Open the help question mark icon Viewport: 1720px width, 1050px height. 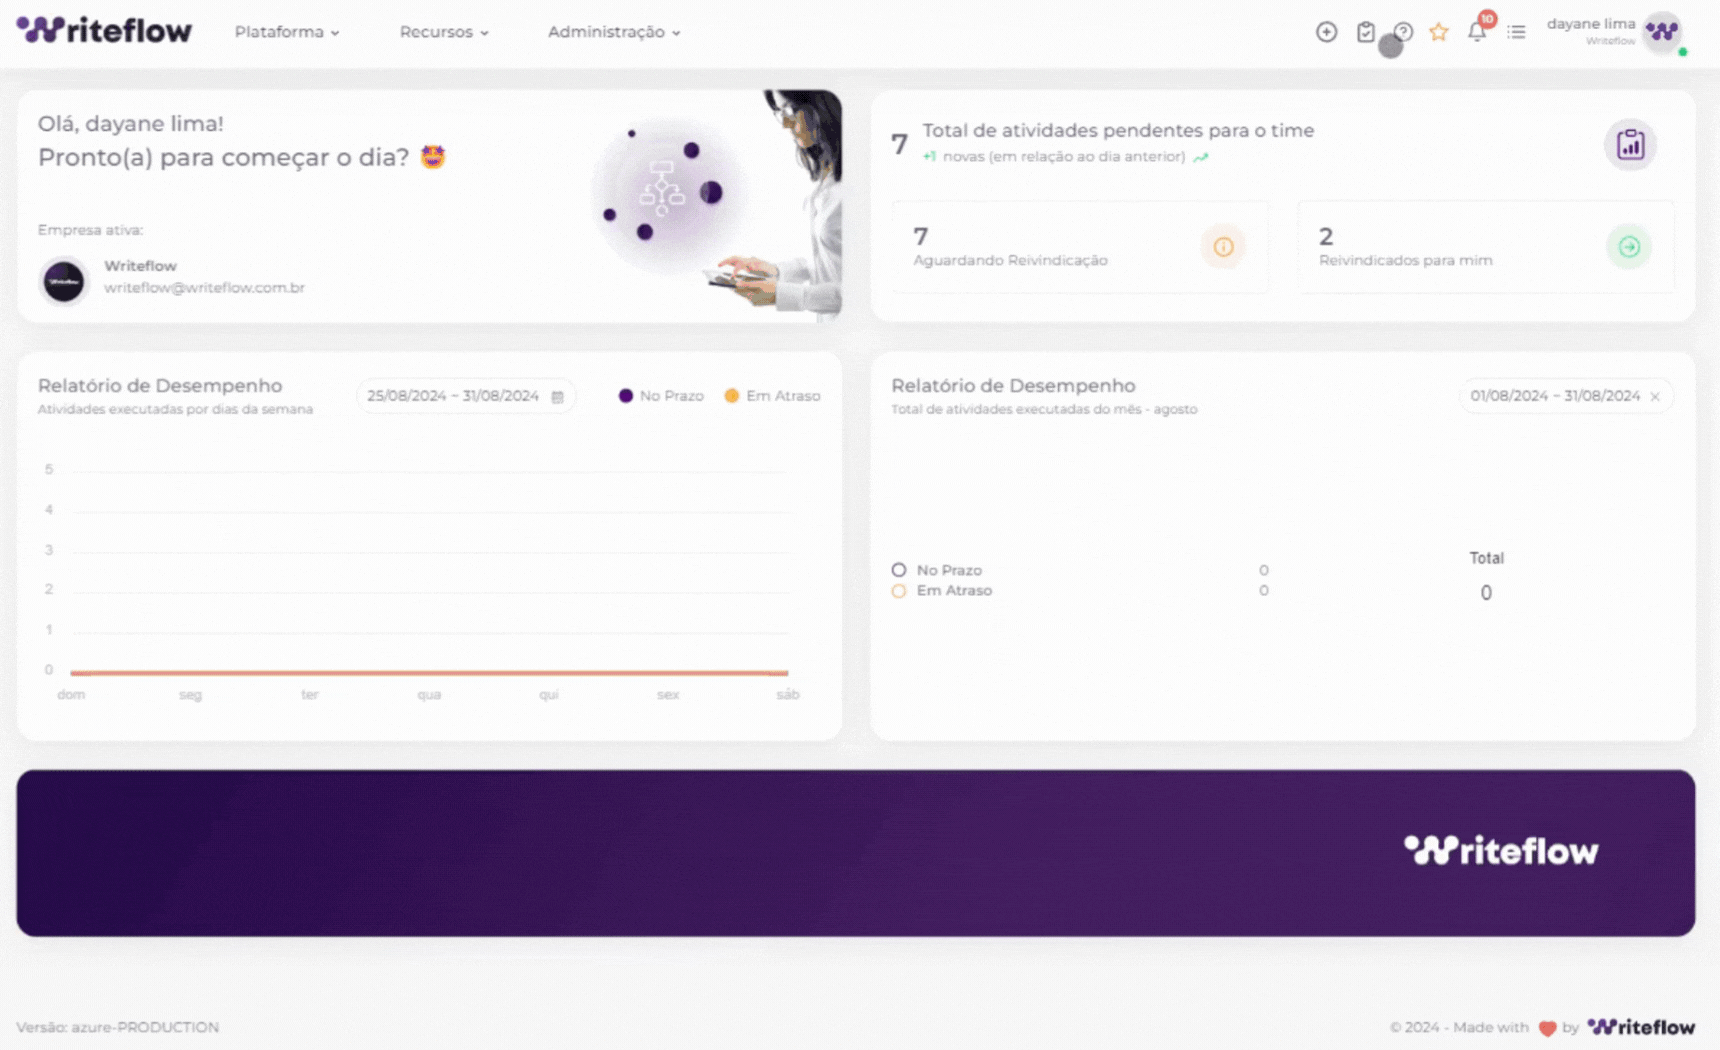(1404, 32)
